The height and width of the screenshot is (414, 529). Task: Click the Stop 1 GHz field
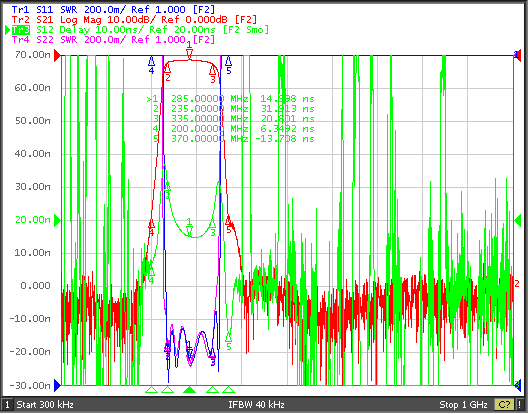coord(463,404)
